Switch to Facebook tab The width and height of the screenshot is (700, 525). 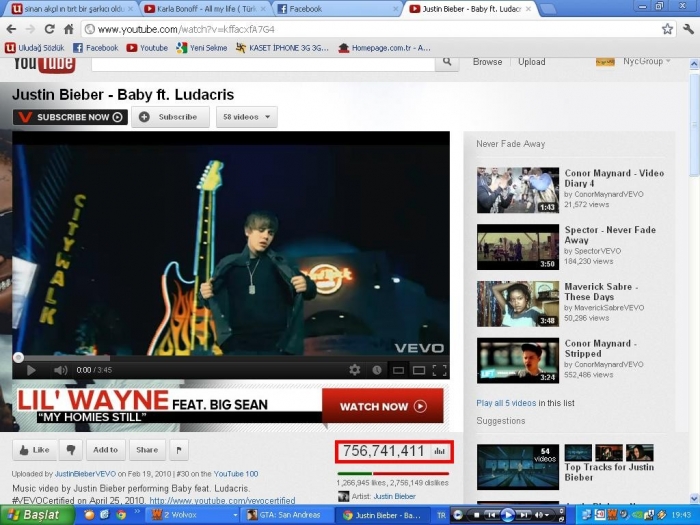[x=337, y=8]
